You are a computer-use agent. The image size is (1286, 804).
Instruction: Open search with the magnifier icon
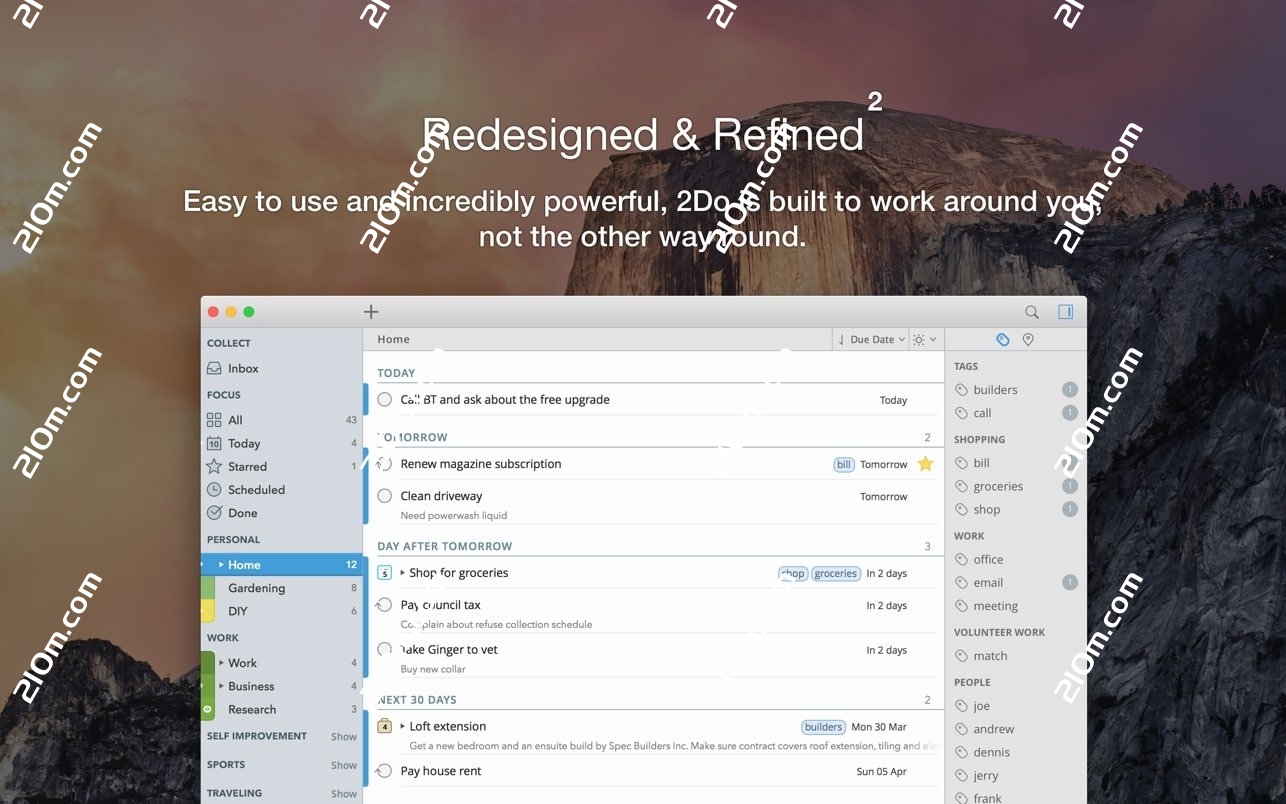[1031, 311]
